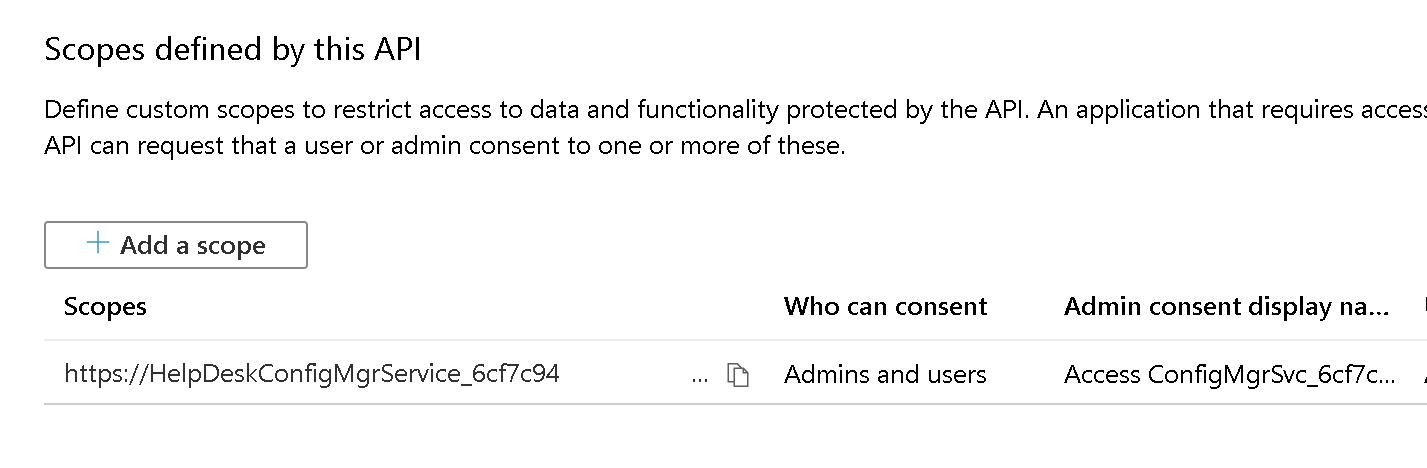1427x468 pixels.
Task: Click the plus icon beside Add a scope
Action: tap(97, 244)
